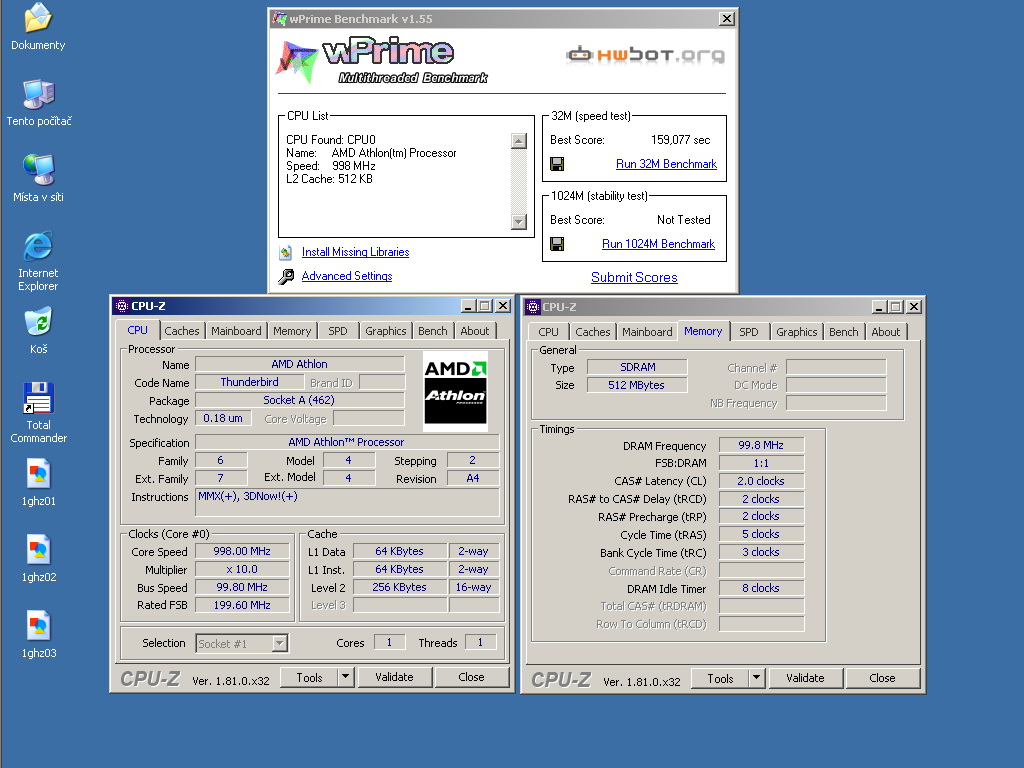This screenshot has width=1024, height=768.
Task: Click Close button in left CPU-Z
Action: click(x=471, y=677)
